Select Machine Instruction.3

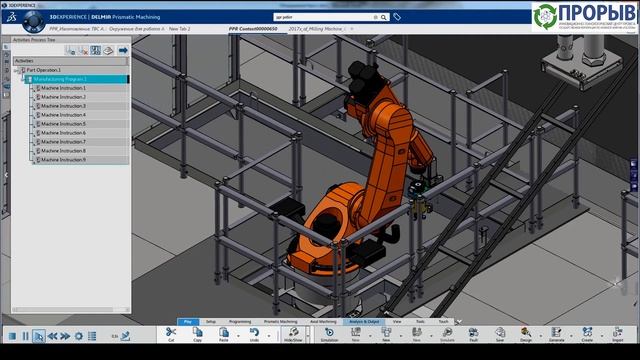tap(63, 106)
